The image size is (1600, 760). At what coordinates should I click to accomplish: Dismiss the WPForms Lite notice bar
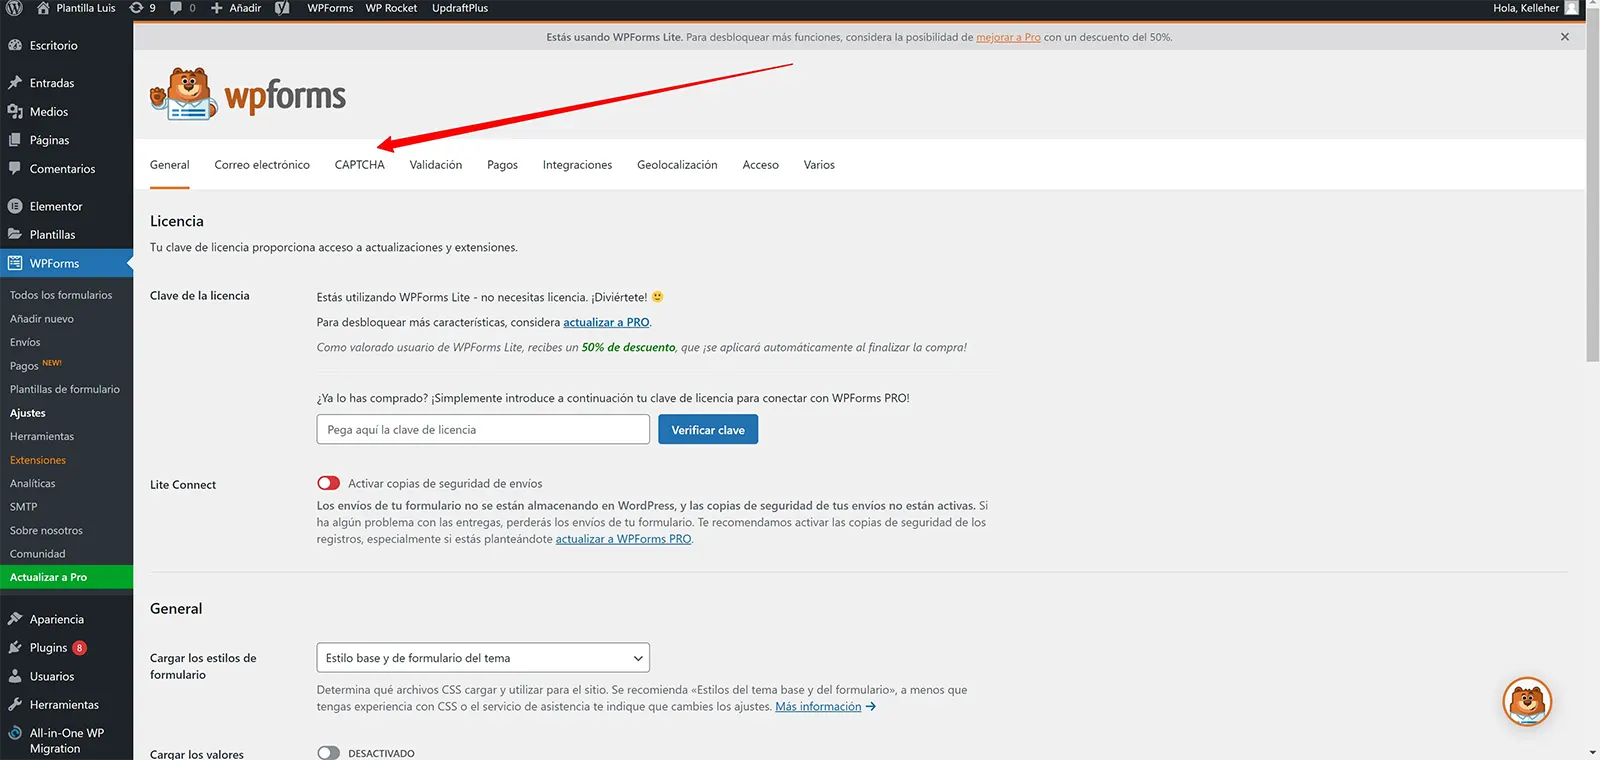pos(1565,37)
